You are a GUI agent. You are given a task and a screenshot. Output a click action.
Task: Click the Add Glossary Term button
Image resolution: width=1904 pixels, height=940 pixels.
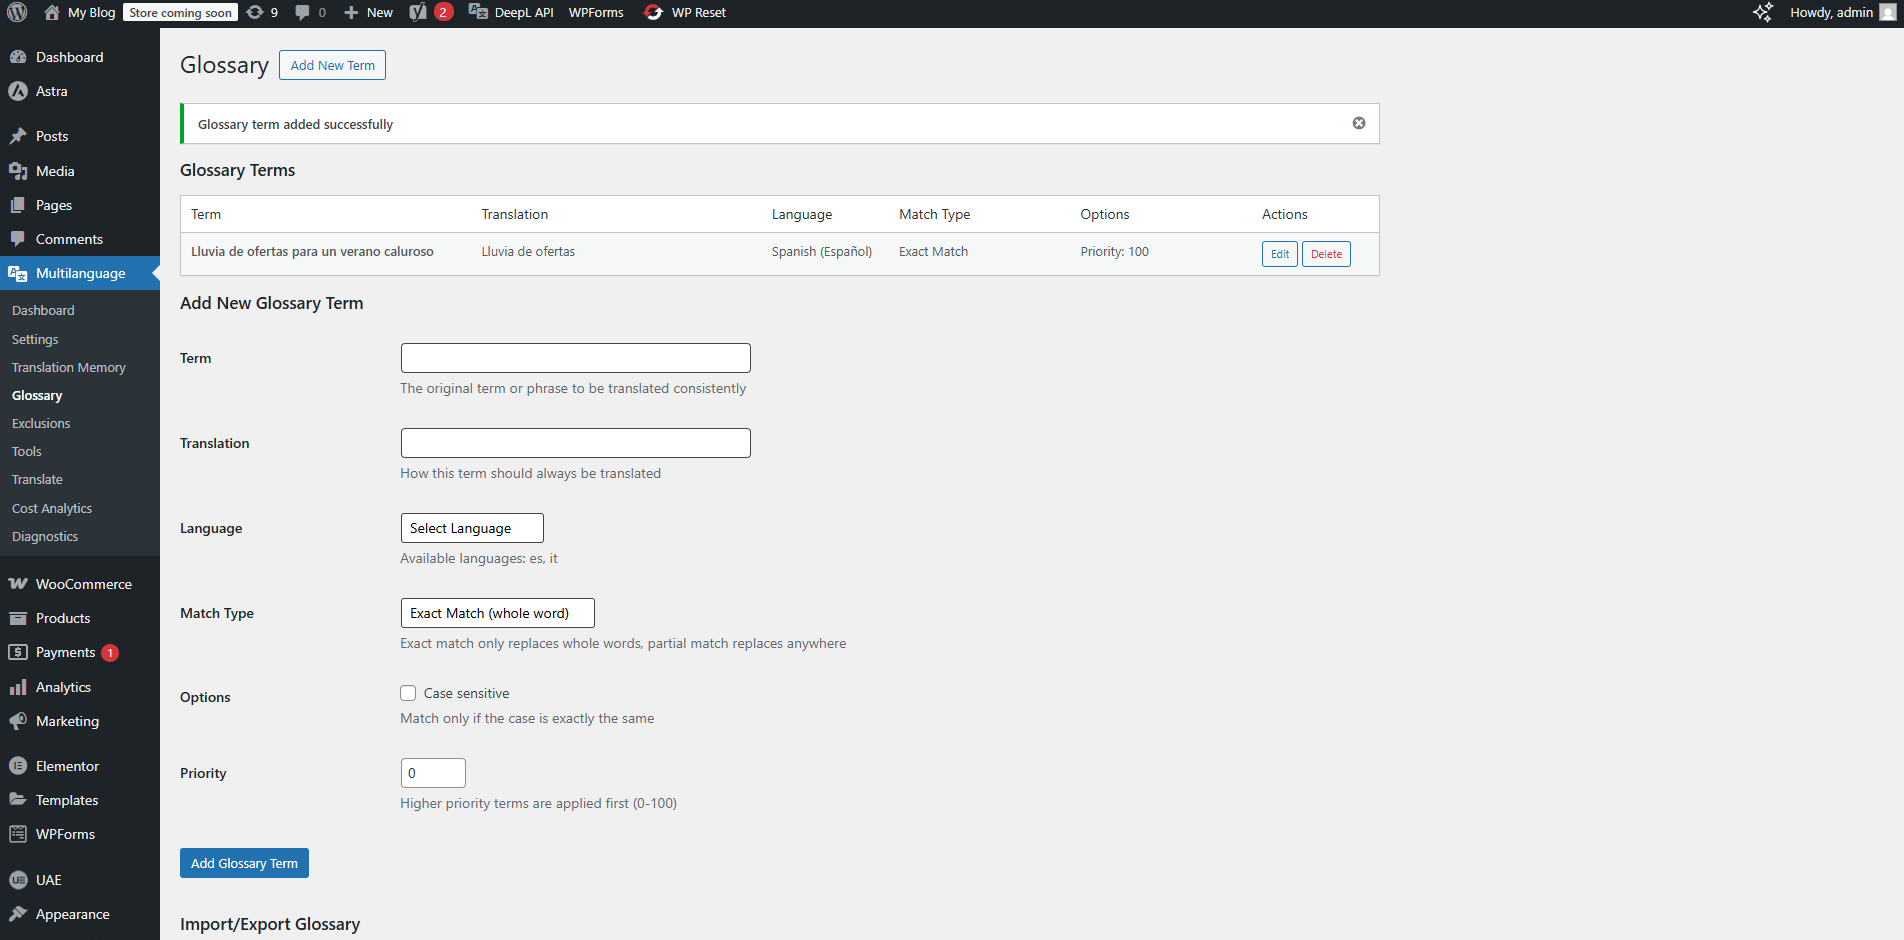tap(244, 863)
